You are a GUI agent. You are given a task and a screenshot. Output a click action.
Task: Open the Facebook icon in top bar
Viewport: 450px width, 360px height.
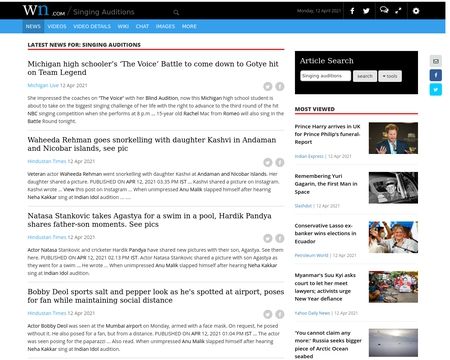[352, 11]
